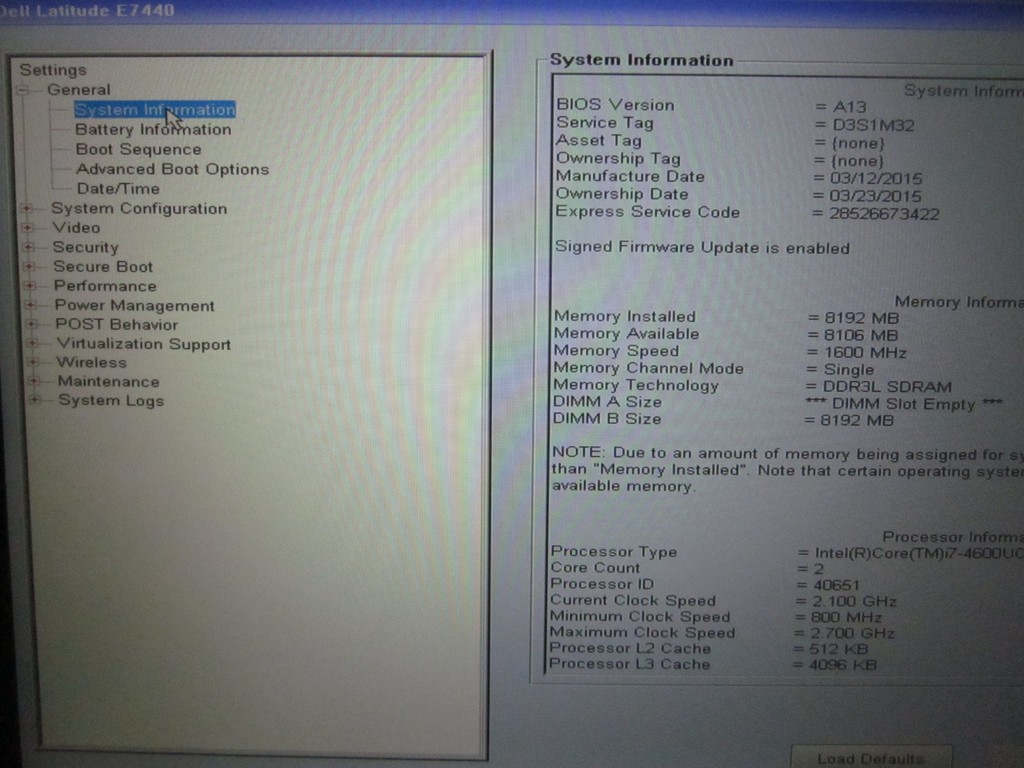Select the System Logs label

coord(111,400)
